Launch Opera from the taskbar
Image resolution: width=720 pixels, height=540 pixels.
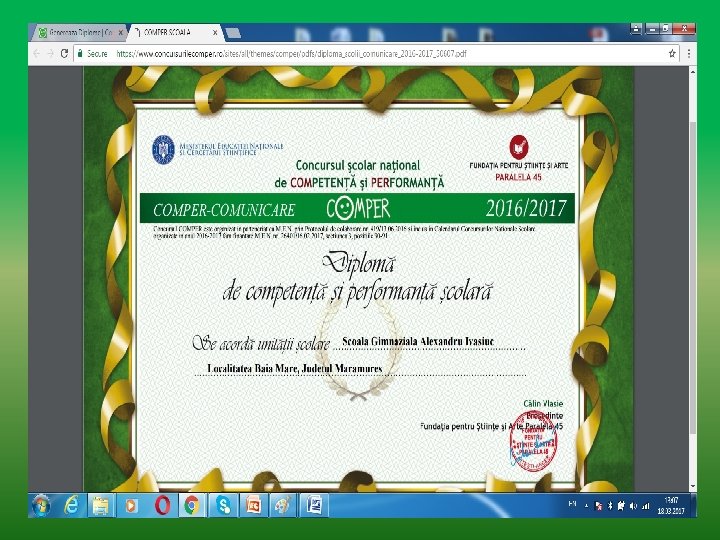[162, 506]
